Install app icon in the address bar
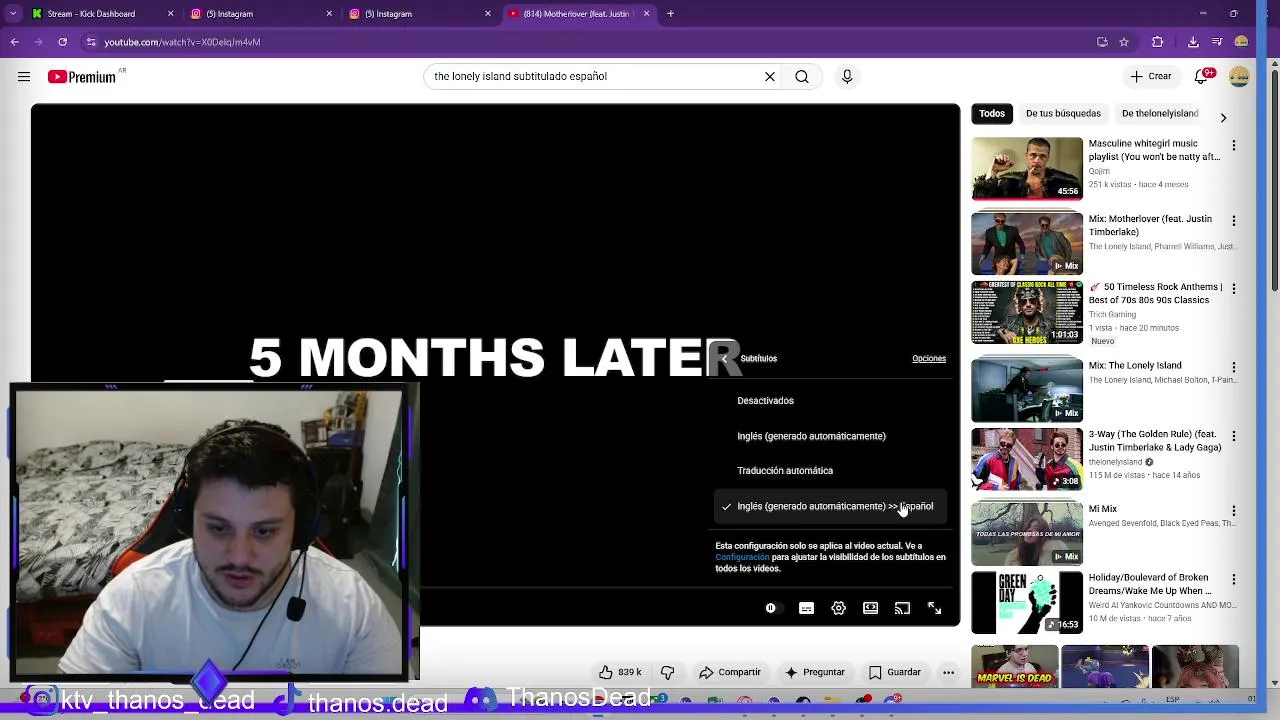 [1102, 42]
